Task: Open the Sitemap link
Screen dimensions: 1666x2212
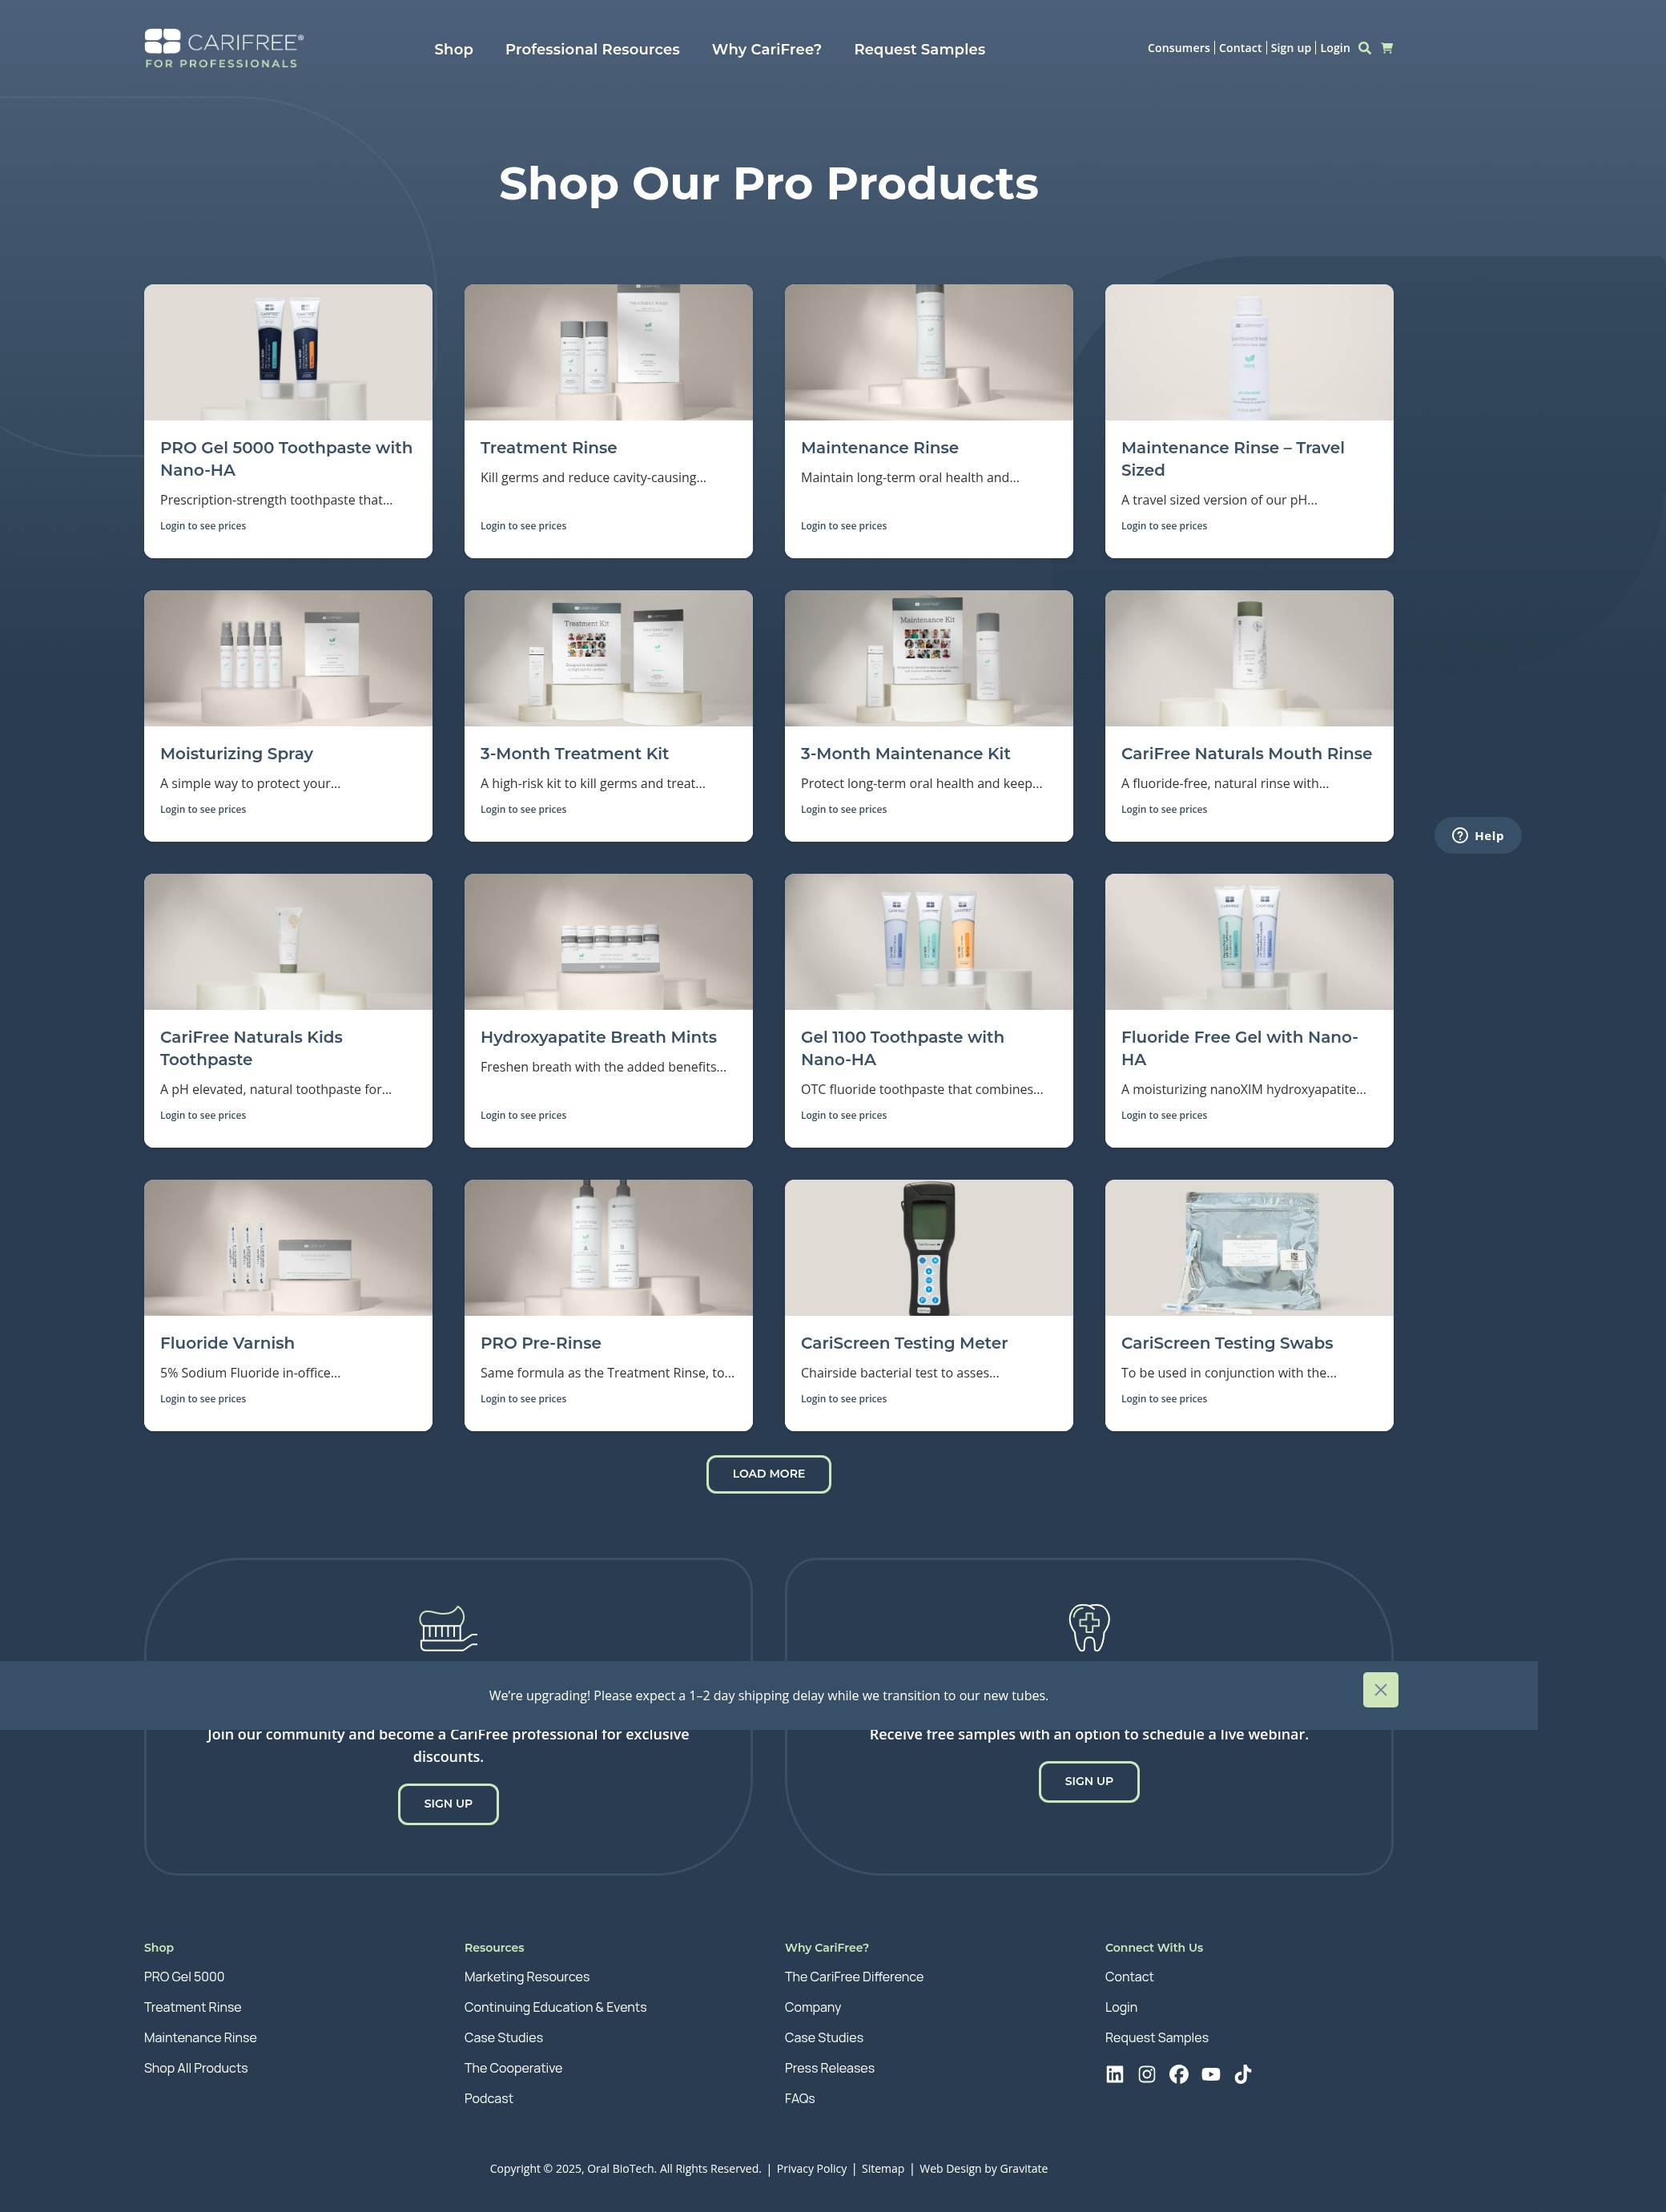Action: click(882, 2169)
